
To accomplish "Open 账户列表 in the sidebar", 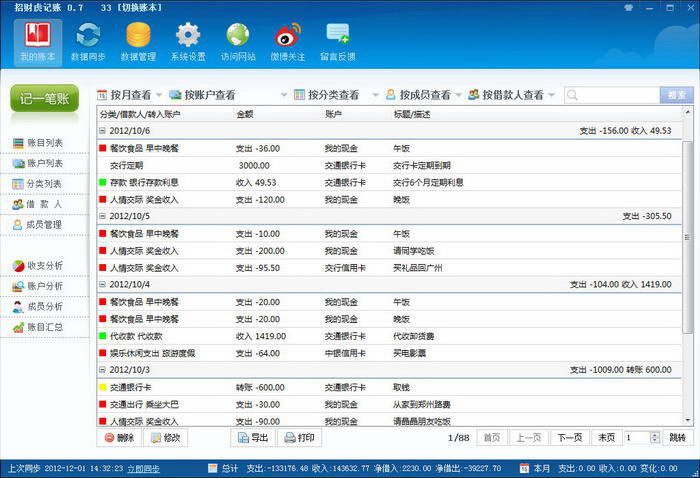I will tap(38, 163).
